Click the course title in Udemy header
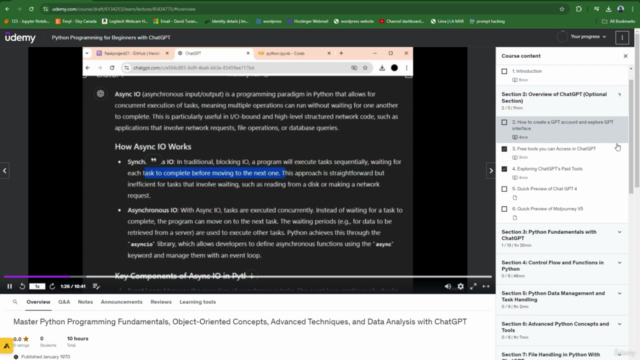 tap(111, 38)
